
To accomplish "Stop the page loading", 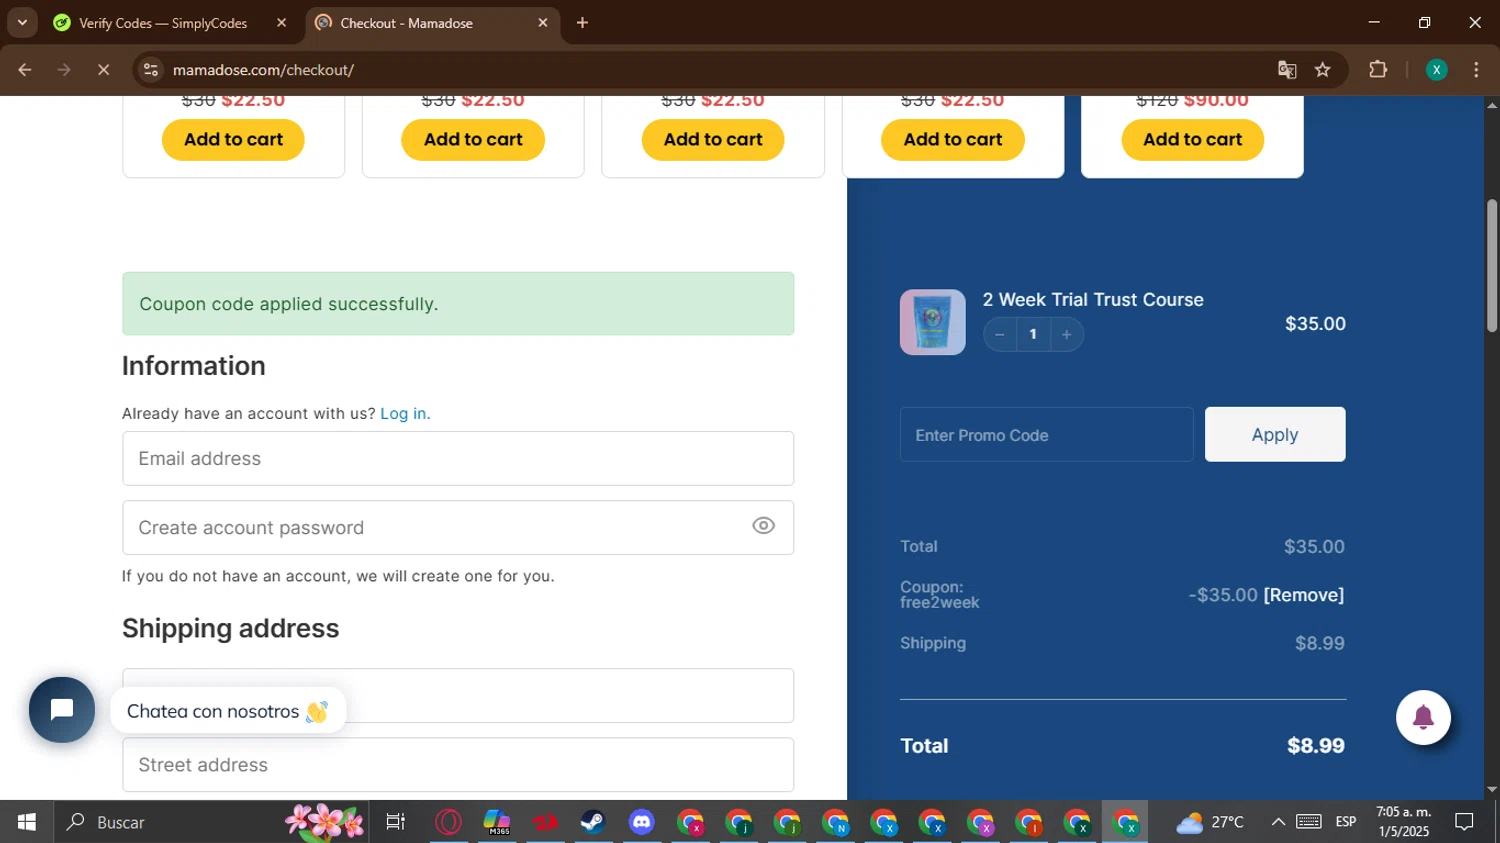I will (x=103, y=70).
